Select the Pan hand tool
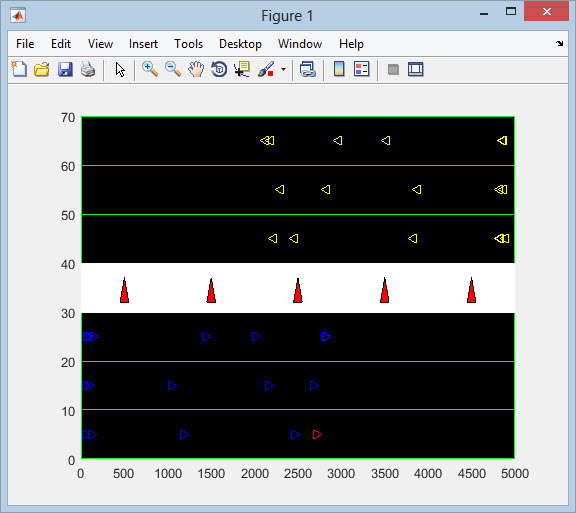Viewport: 576px width, 513px height. pyautogui.click(x=196, y=69)
